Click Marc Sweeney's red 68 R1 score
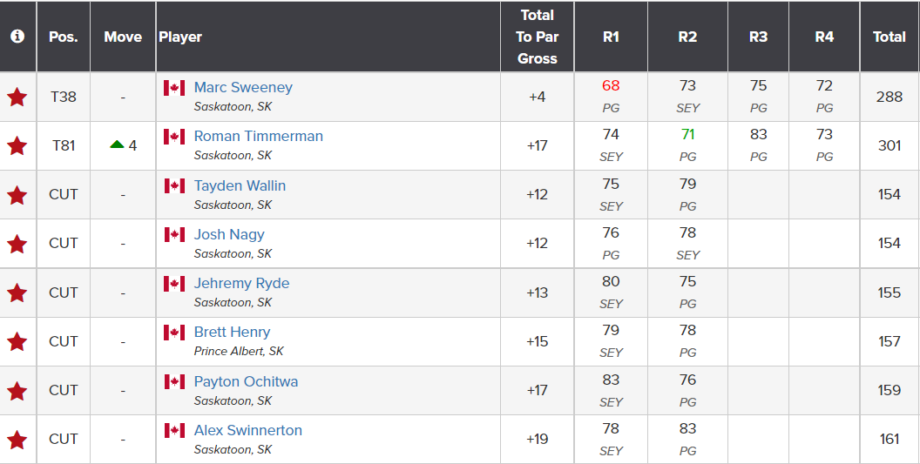This screenshot has width=920, height=464. click(x=611, y=86)
